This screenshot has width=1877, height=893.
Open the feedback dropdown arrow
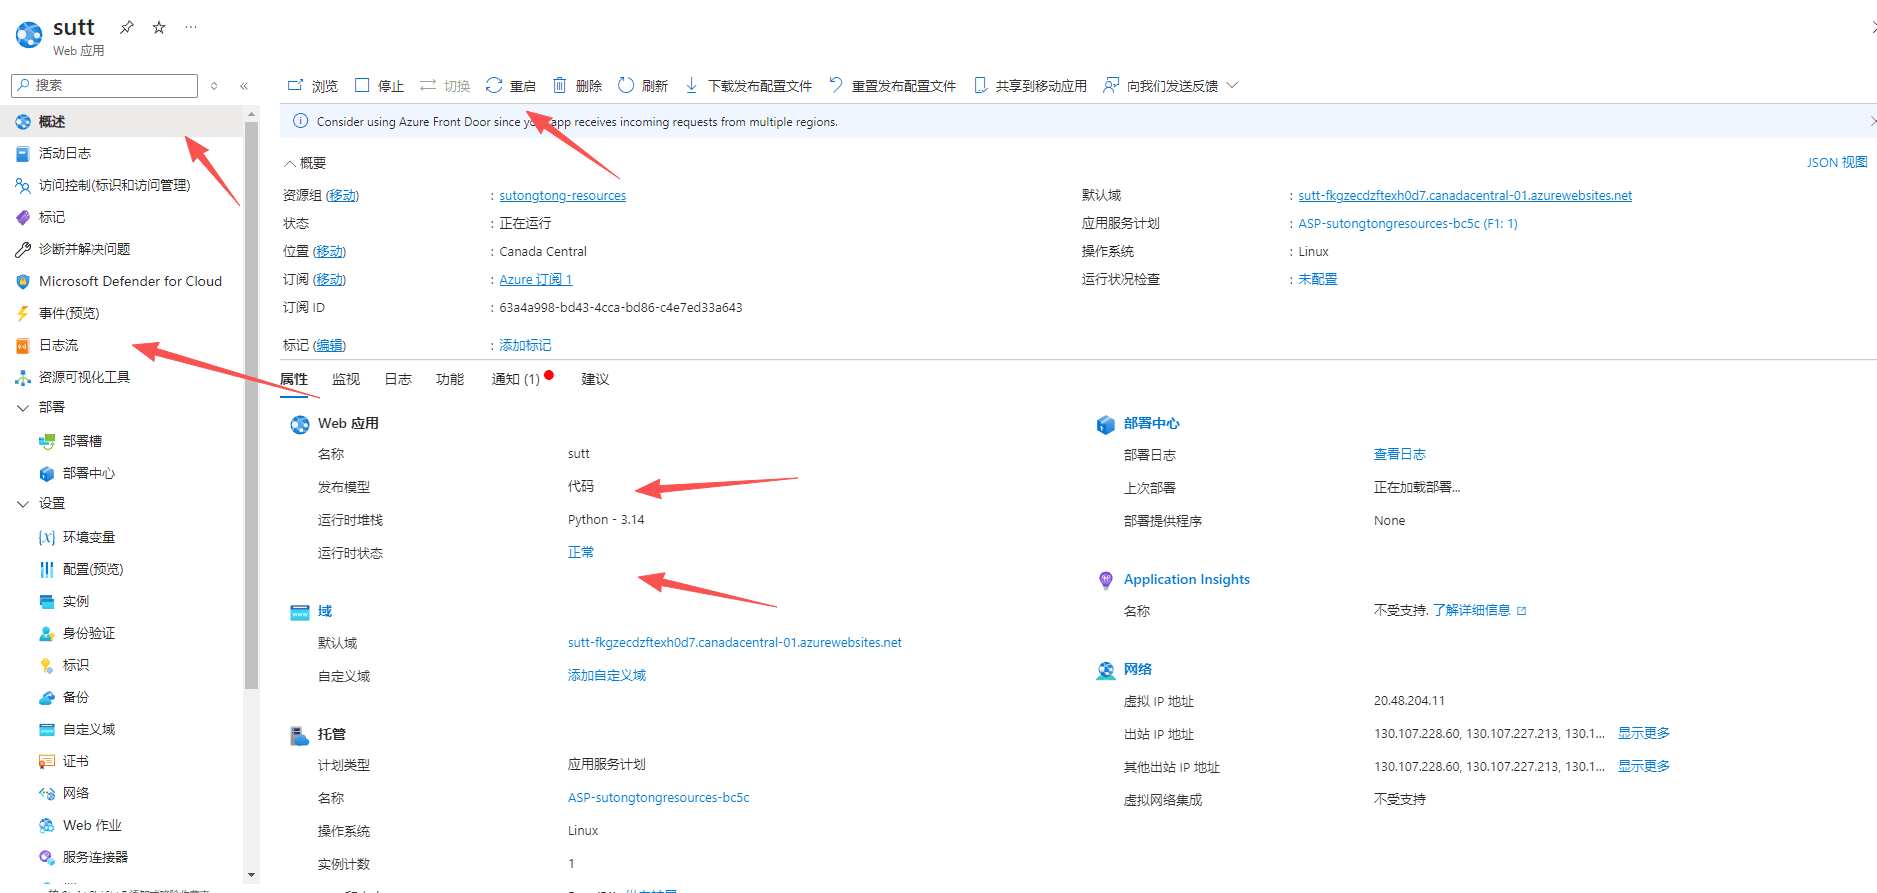[1232, 86]
